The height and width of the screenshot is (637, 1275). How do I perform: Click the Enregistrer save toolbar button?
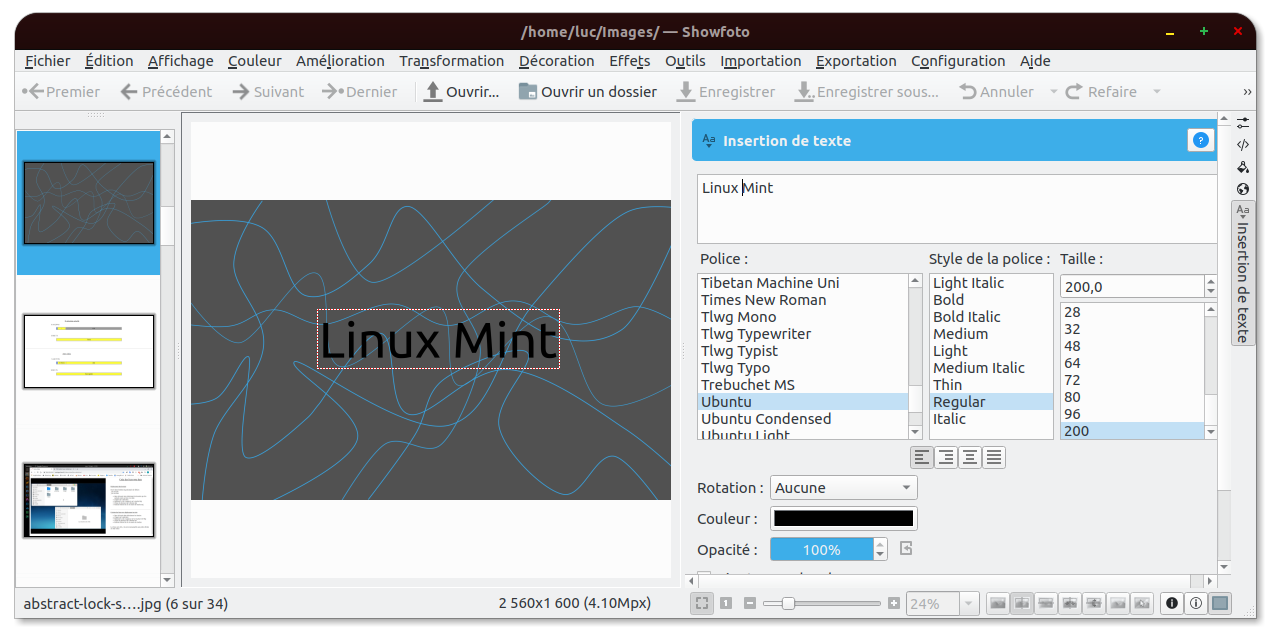click(x=726, y=91)
